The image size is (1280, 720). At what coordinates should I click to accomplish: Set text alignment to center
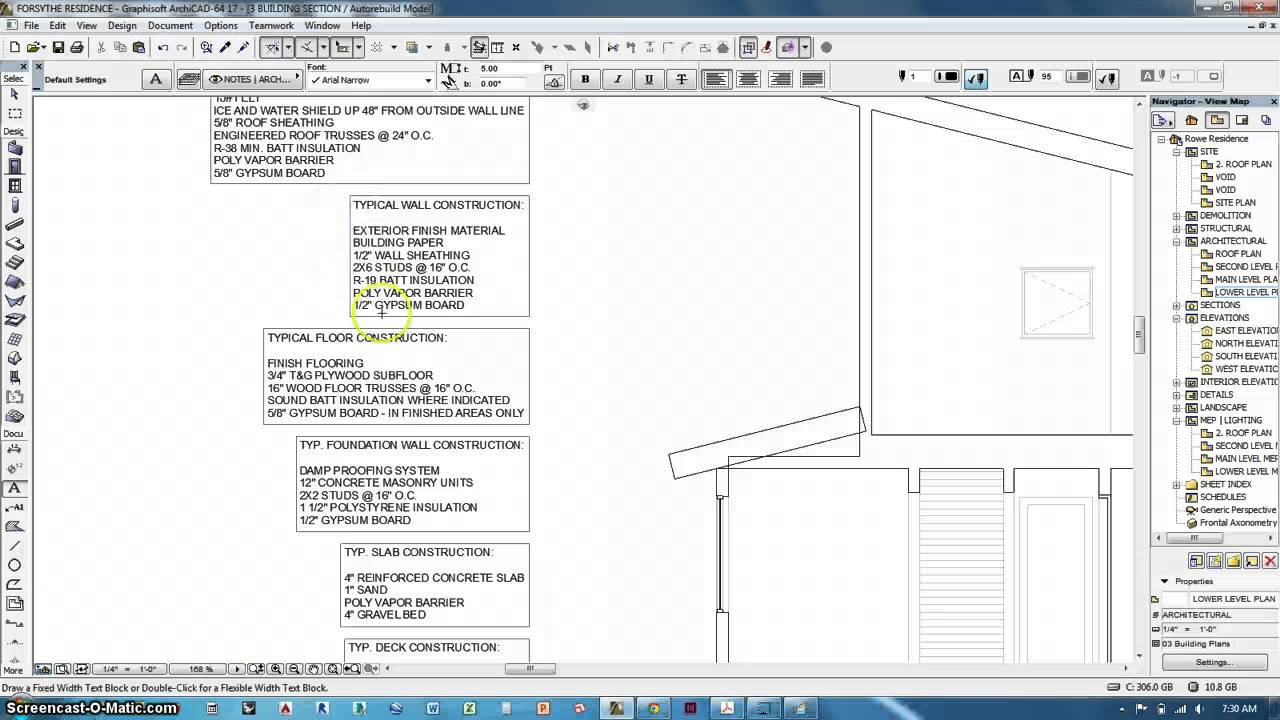pos(748,79)
